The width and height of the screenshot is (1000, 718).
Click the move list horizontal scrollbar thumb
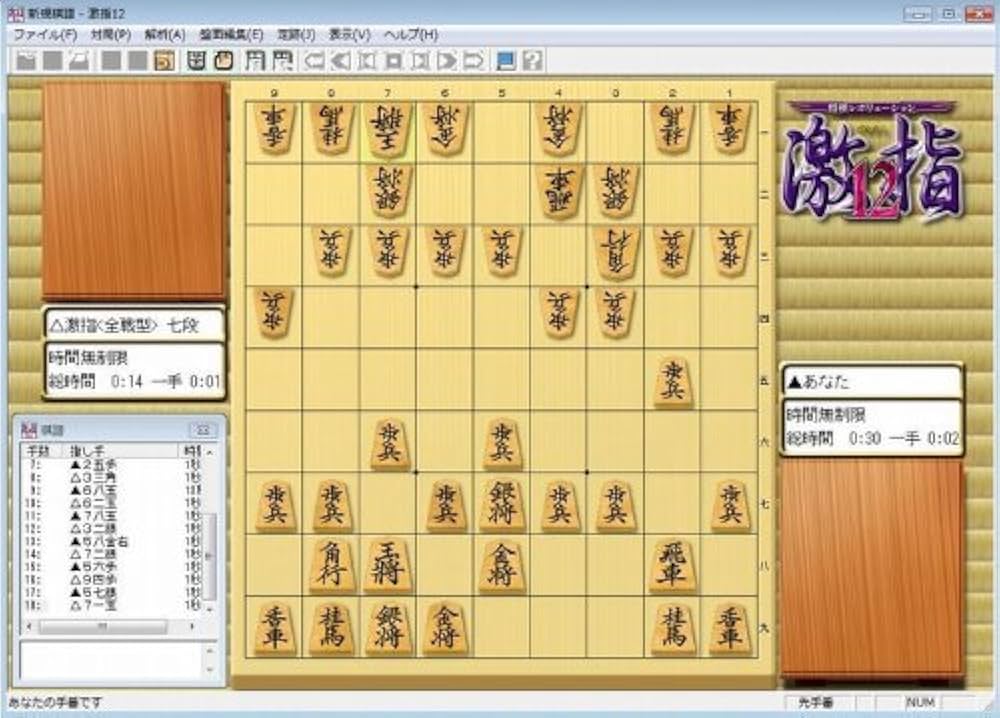(x=102, y=627)
